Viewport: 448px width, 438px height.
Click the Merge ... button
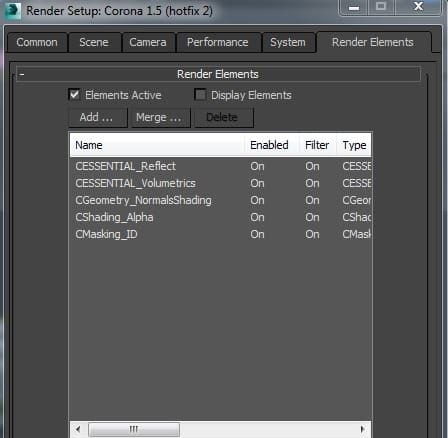tap(160, 117)
